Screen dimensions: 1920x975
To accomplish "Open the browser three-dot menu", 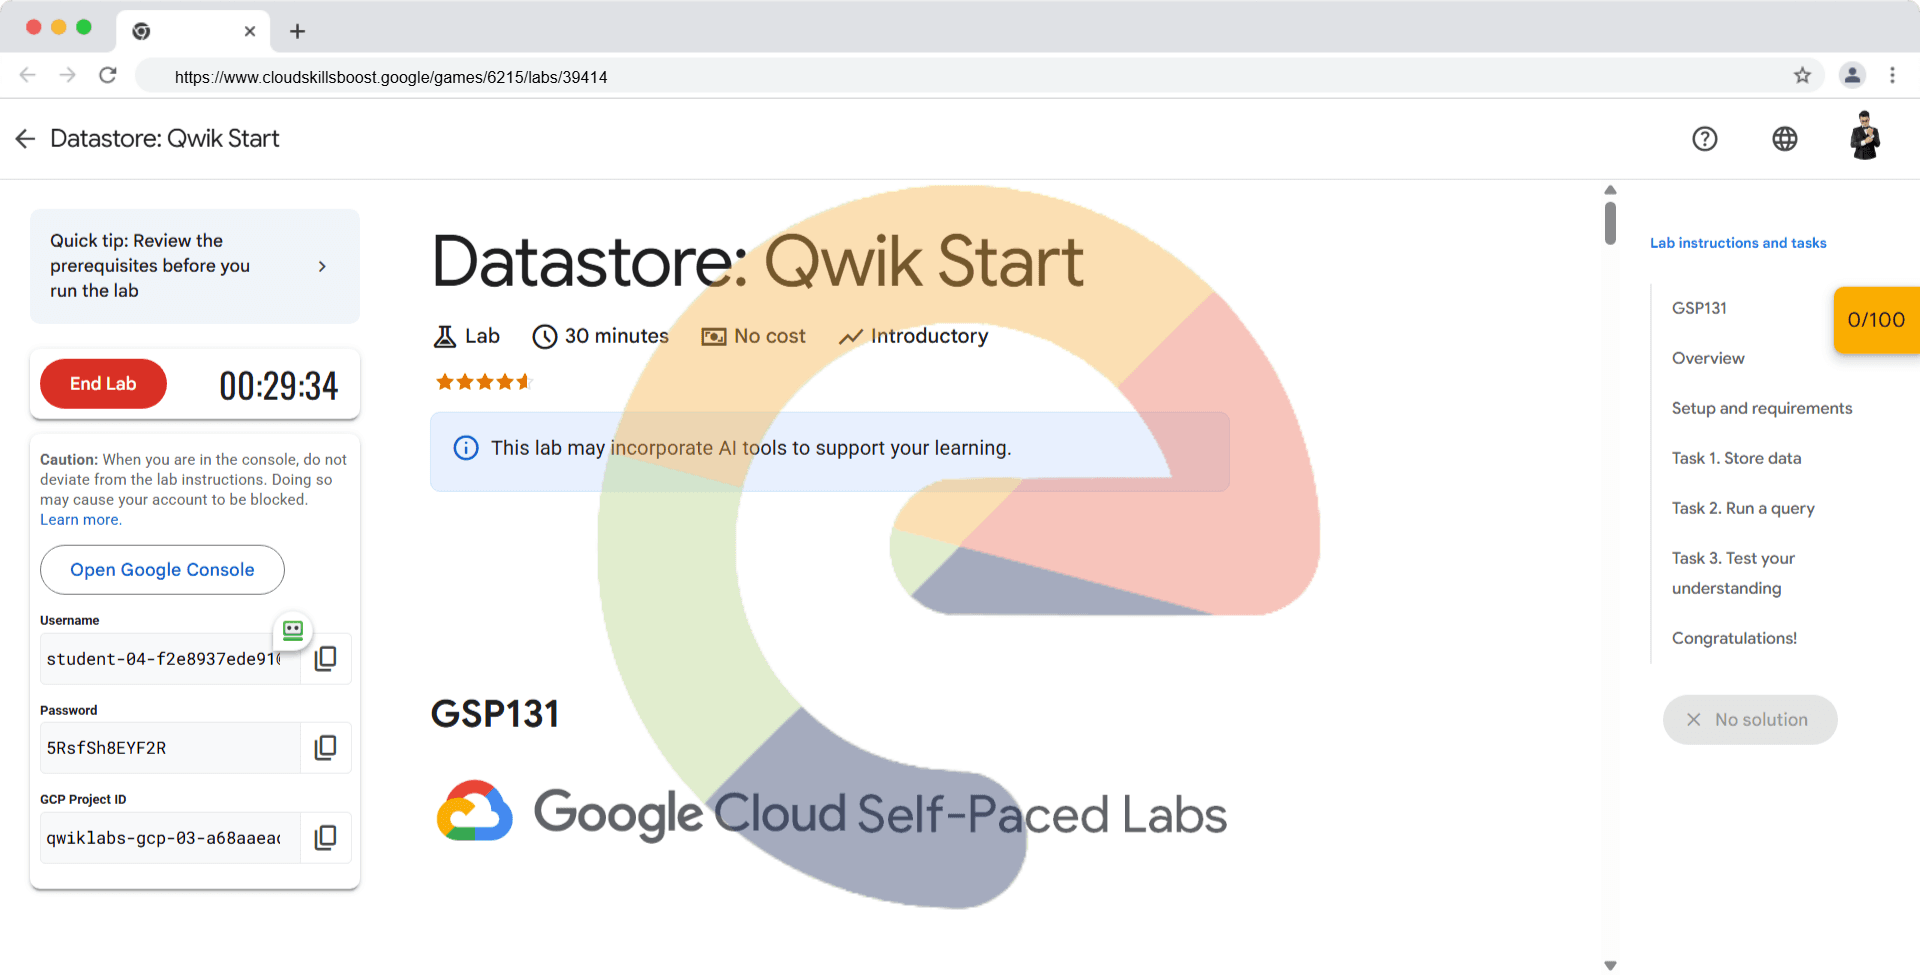I will [1892, 75].
